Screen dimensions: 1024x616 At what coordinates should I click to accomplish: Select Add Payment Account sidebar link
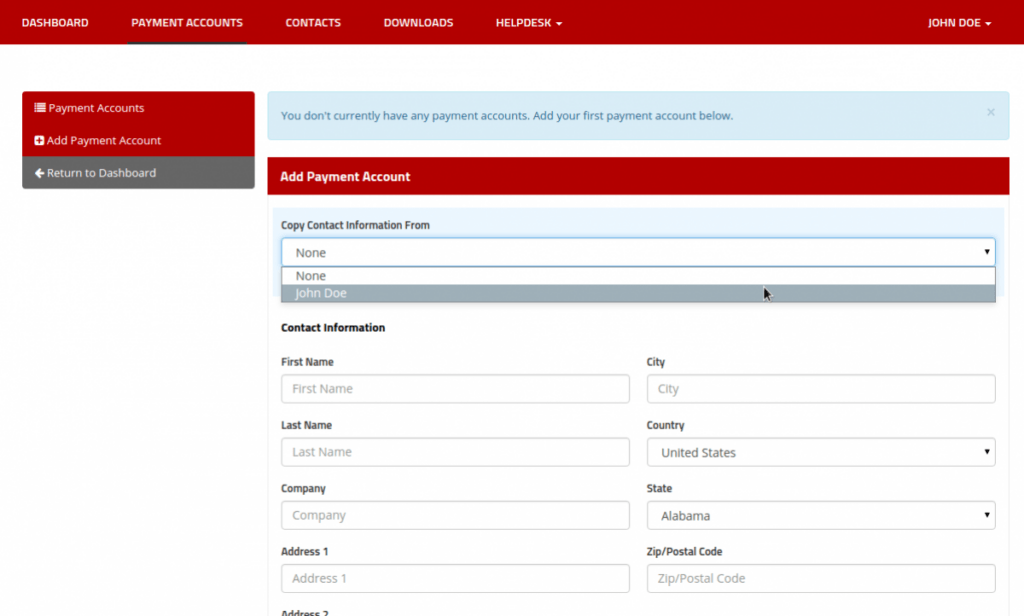click(103, 140)
